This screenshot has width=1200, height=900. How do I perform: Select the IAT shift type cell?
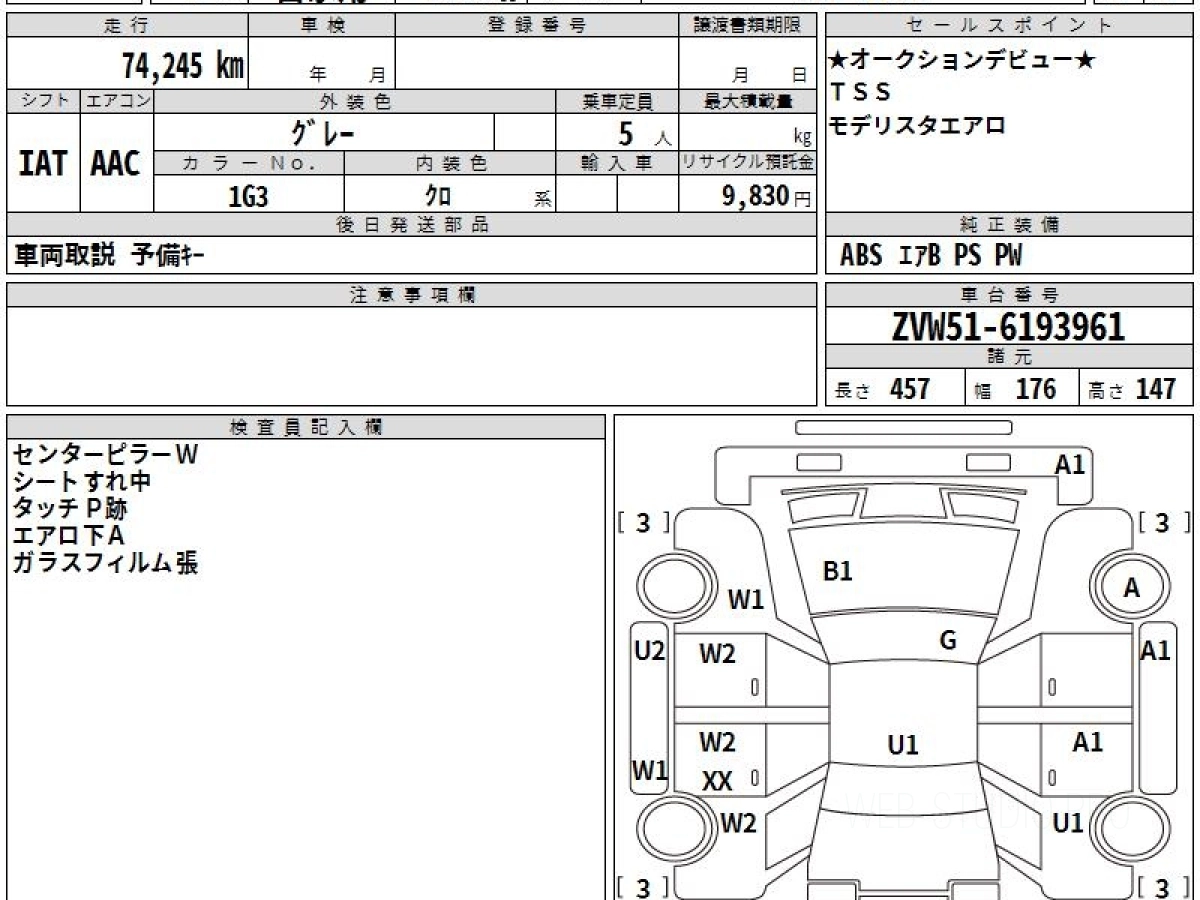(x=43, y=162)
